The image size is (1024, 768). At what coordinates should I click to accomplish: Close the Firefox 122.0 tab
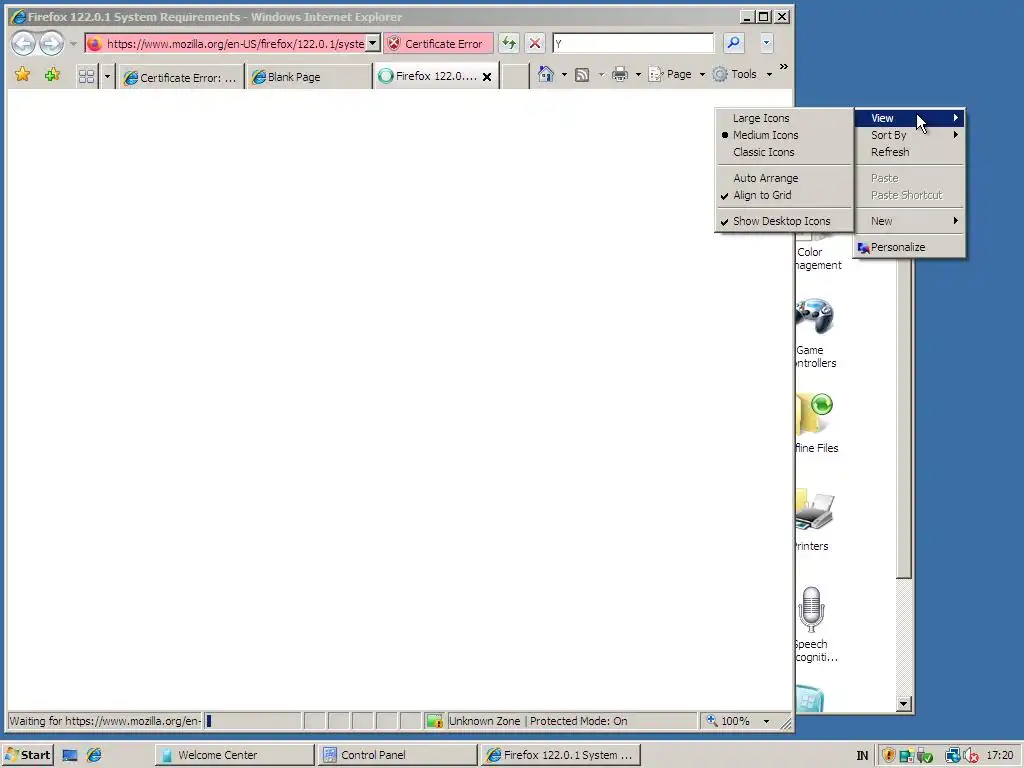[487, 76]
